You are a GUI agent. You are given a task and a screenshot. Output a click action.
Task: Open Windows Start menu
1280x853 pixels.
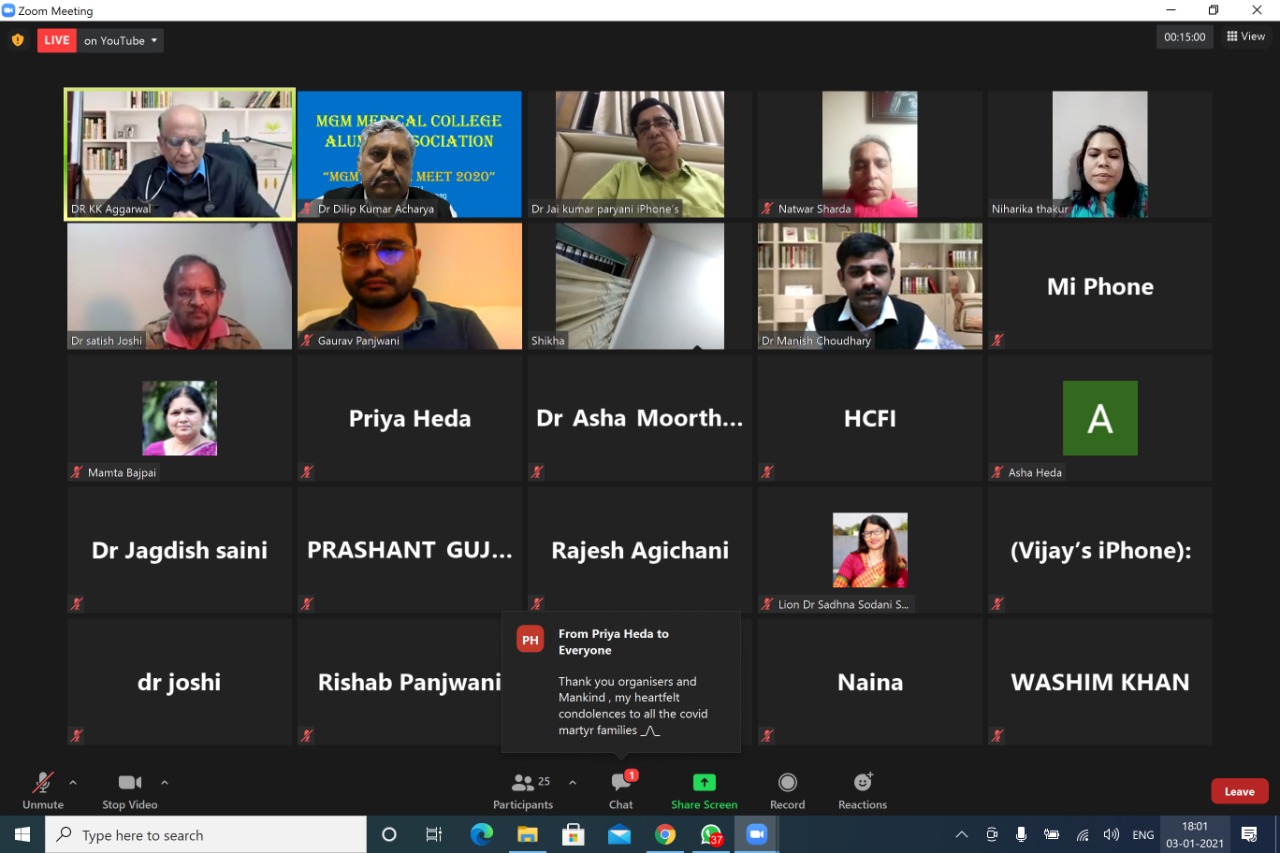tap(22, 835)
